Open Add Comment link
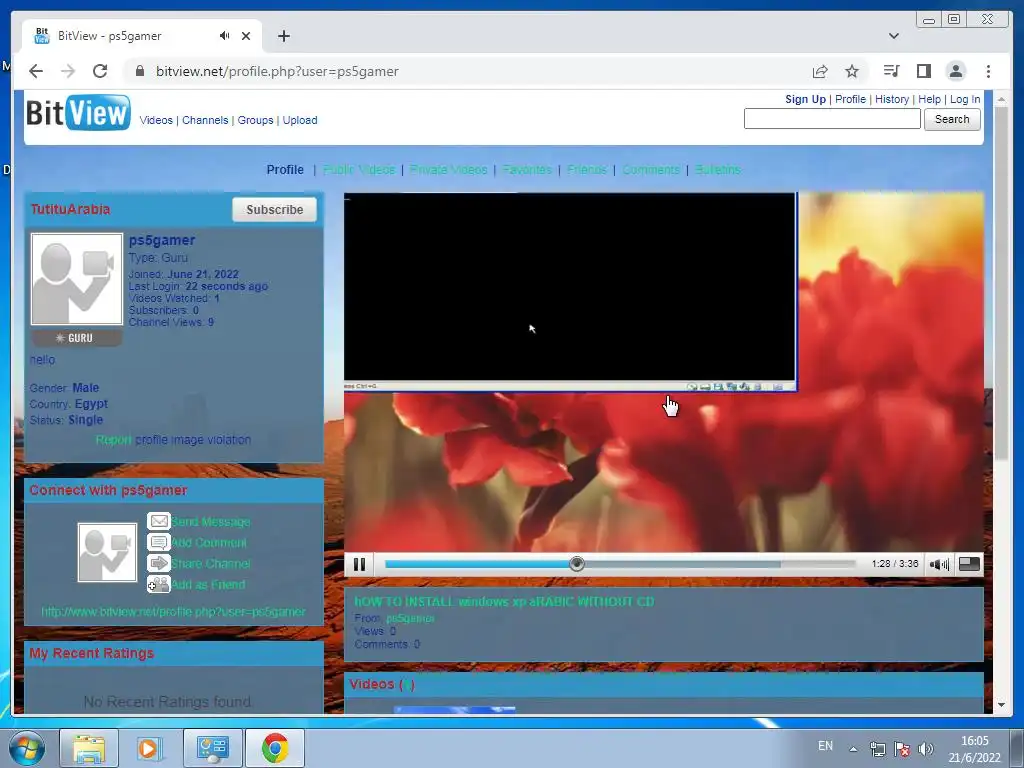This screenshot has width=1024, height=768. point(209,543)
